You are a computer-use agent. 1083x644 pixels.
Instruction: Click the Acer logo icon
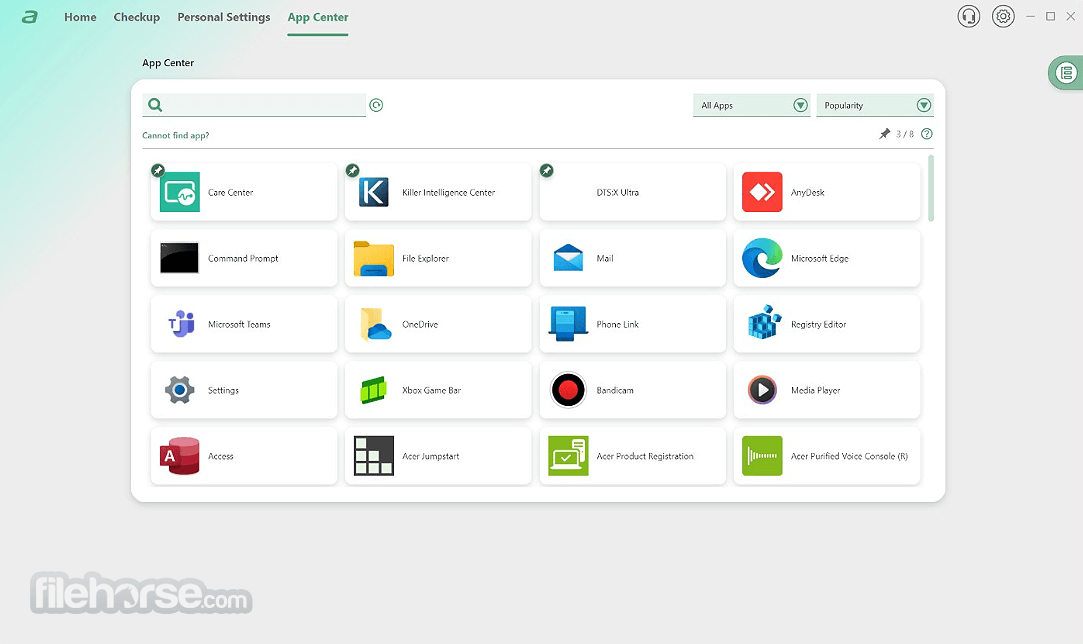[30, 17]
